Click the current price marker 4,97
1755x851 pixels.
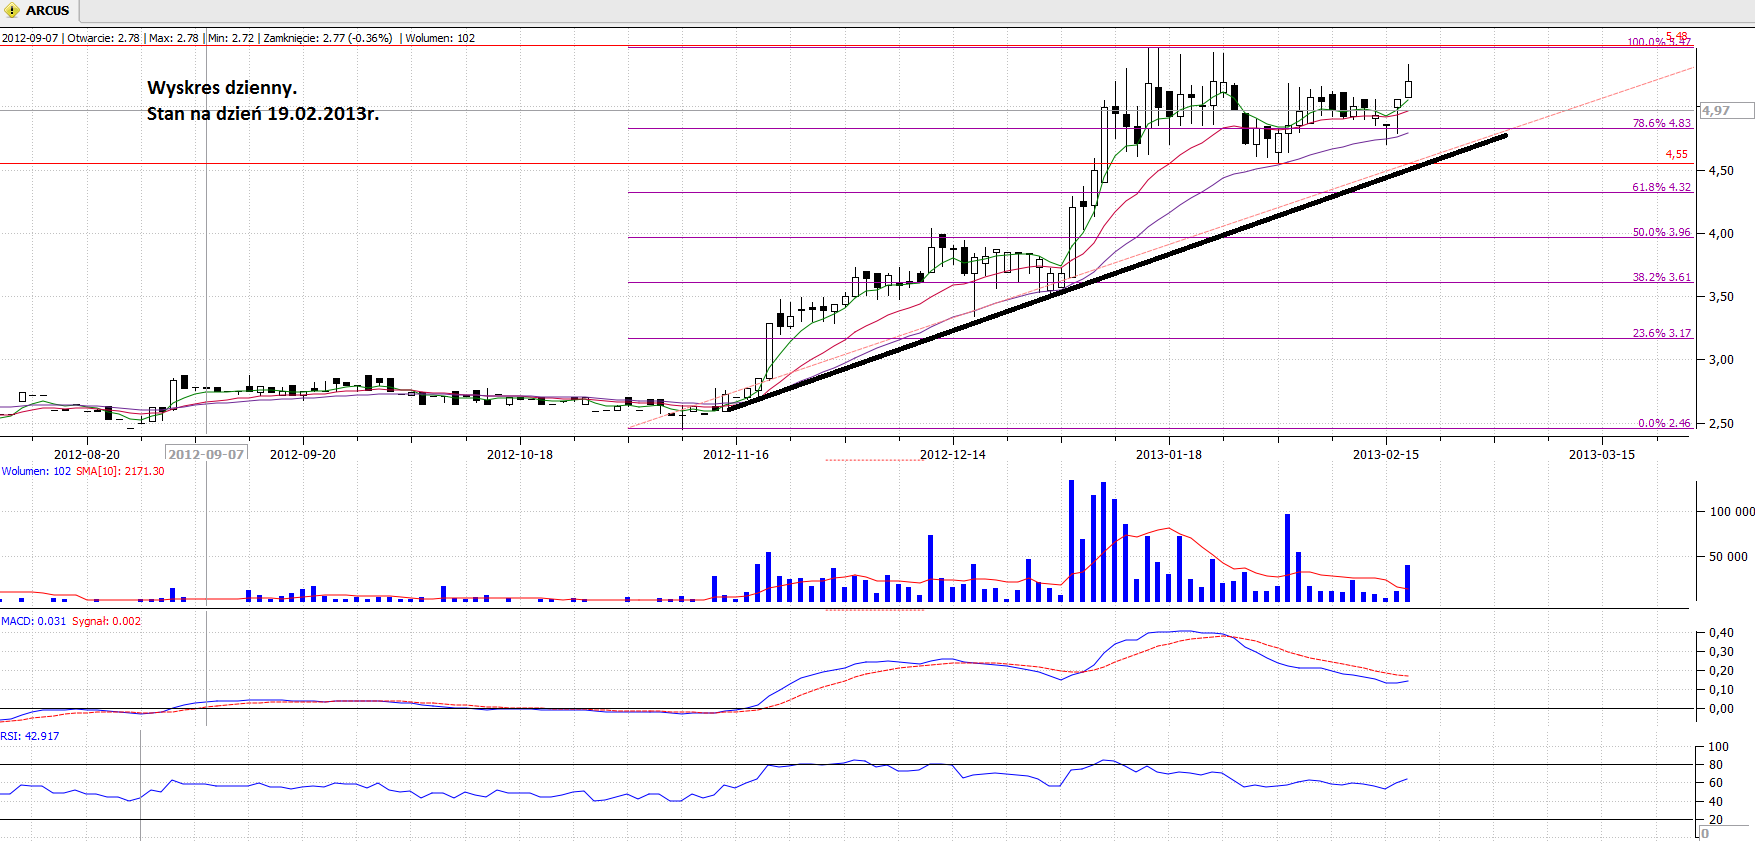(x=1726, y=111)
